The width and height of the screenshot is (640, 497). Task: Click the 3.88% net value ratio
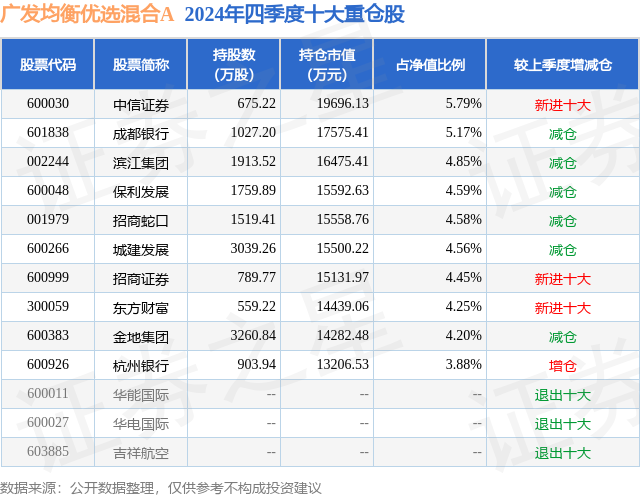point(464,364)
